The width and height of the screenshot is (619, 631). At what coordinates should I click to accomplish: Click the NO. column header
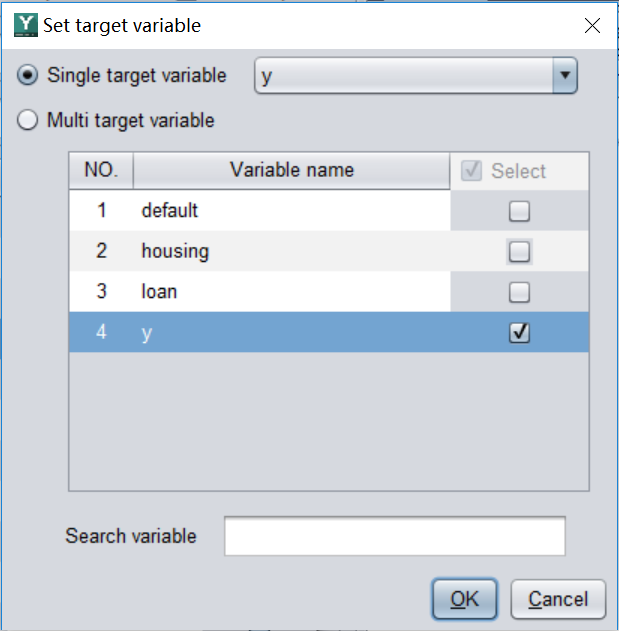coord(101,170)
